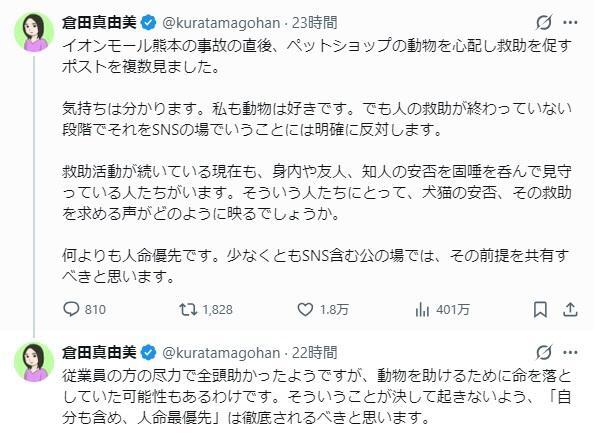Image resolution: width=595 pixels, height=443 pixels.
Task: Click the Grok icon on the second post
Action: pos(544,353)
